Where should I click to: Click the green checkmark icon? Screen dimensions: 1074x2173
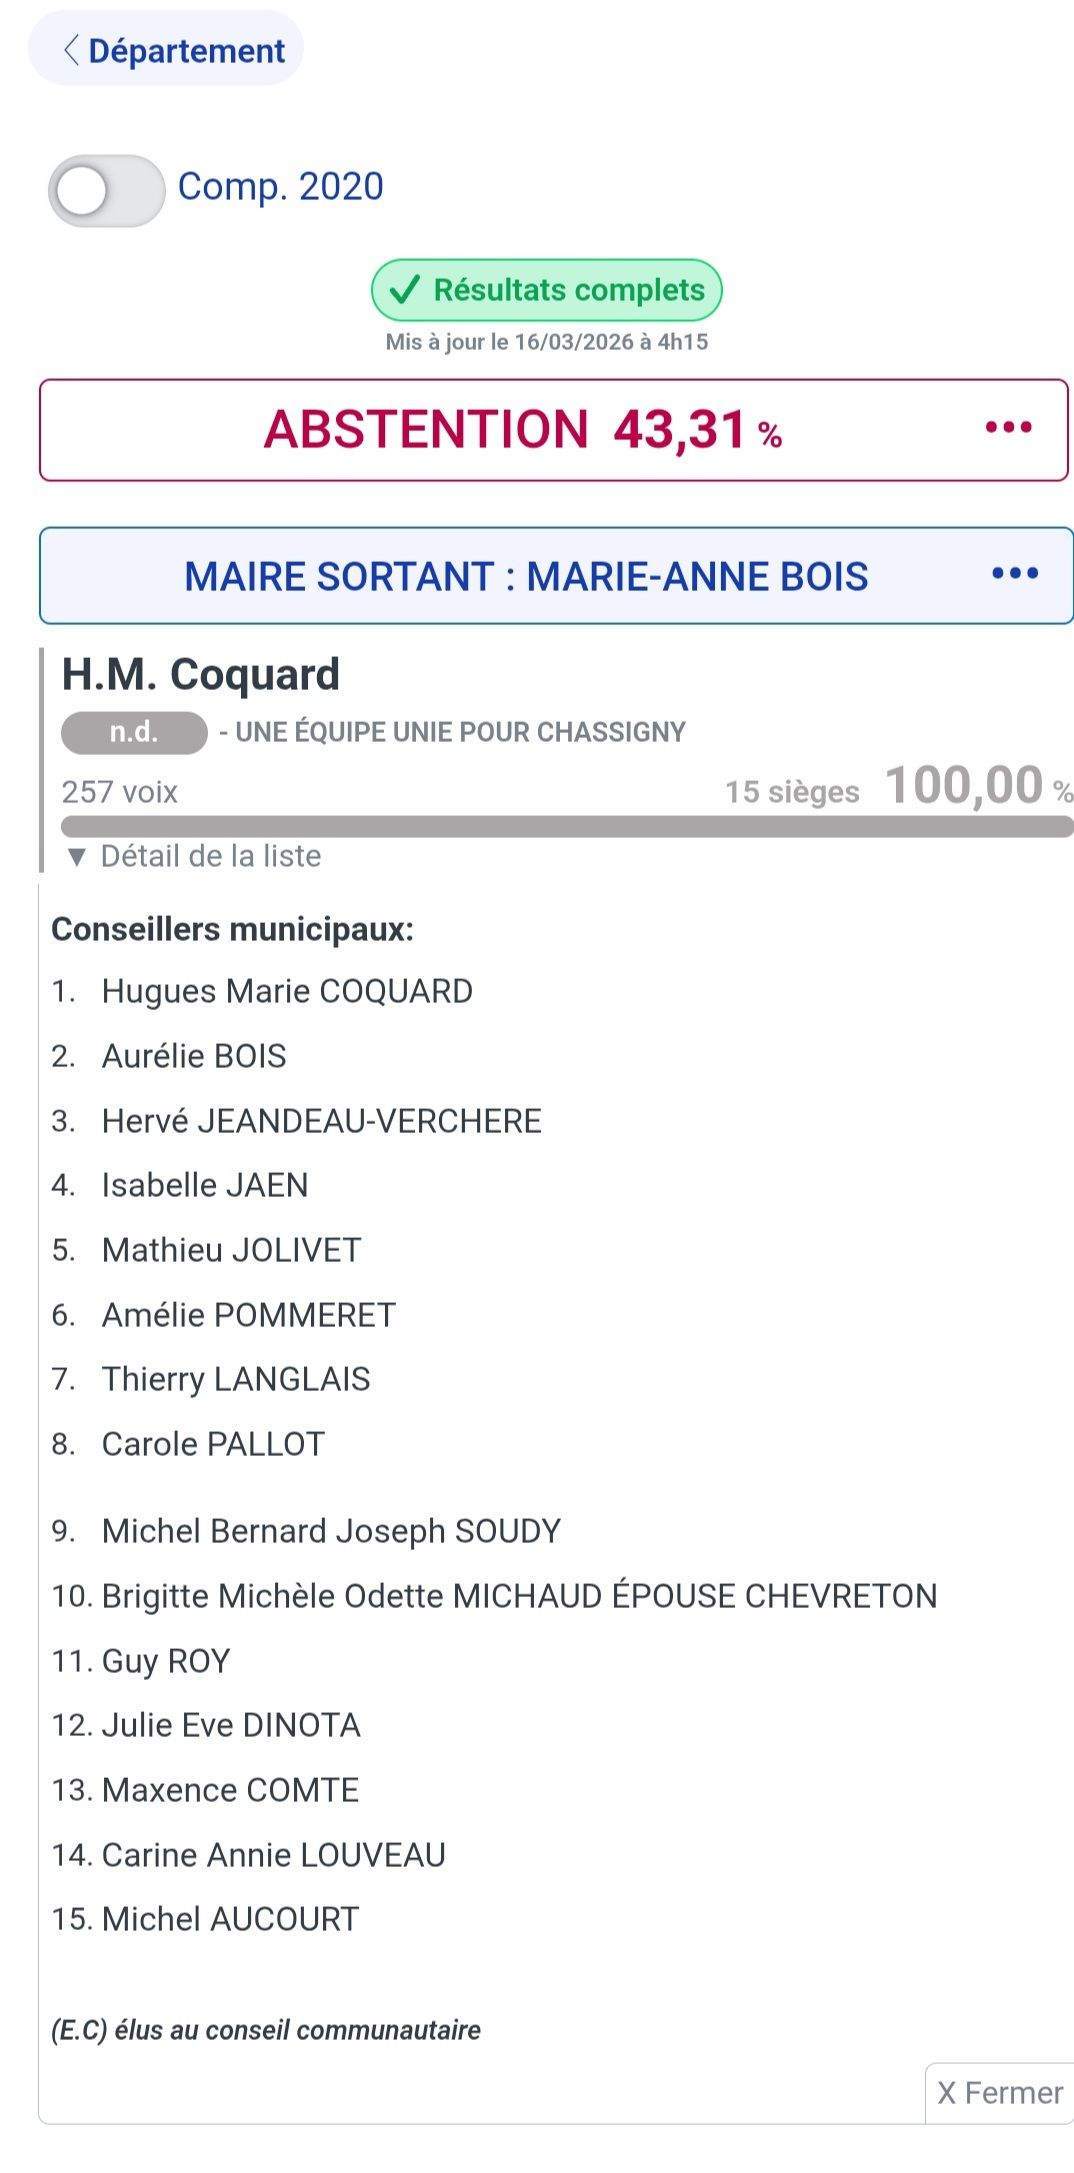click(404, 290)
